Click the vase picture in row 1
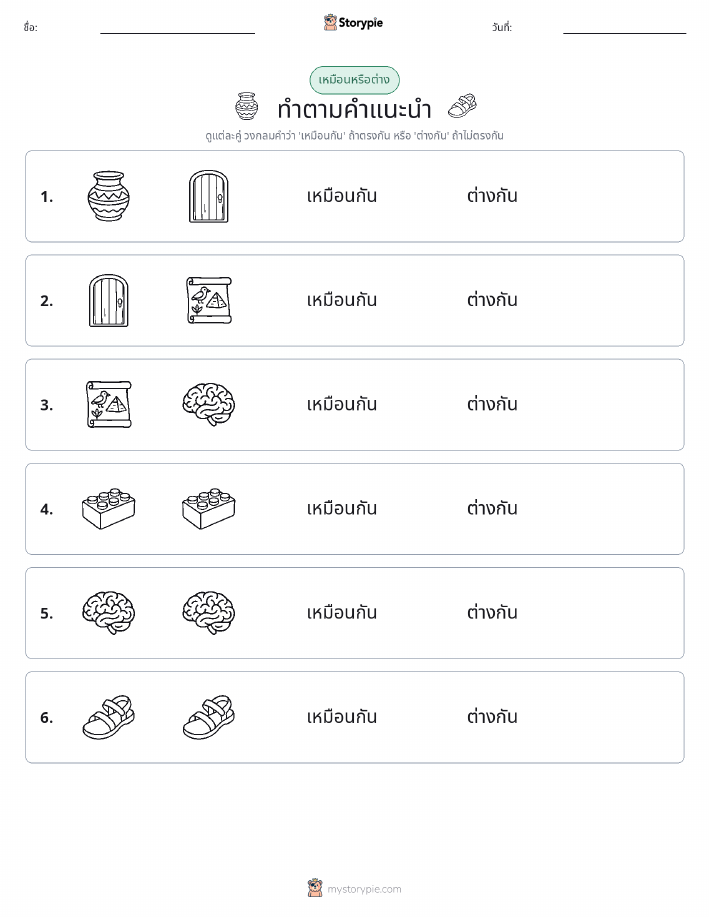709x917 pixels. point(108,196)
